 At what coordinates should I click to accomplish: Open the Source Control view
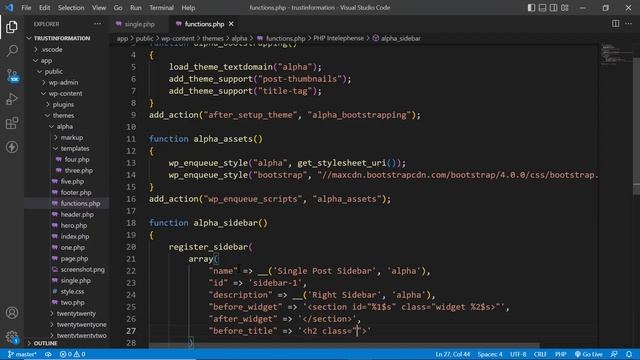point(12,76)
